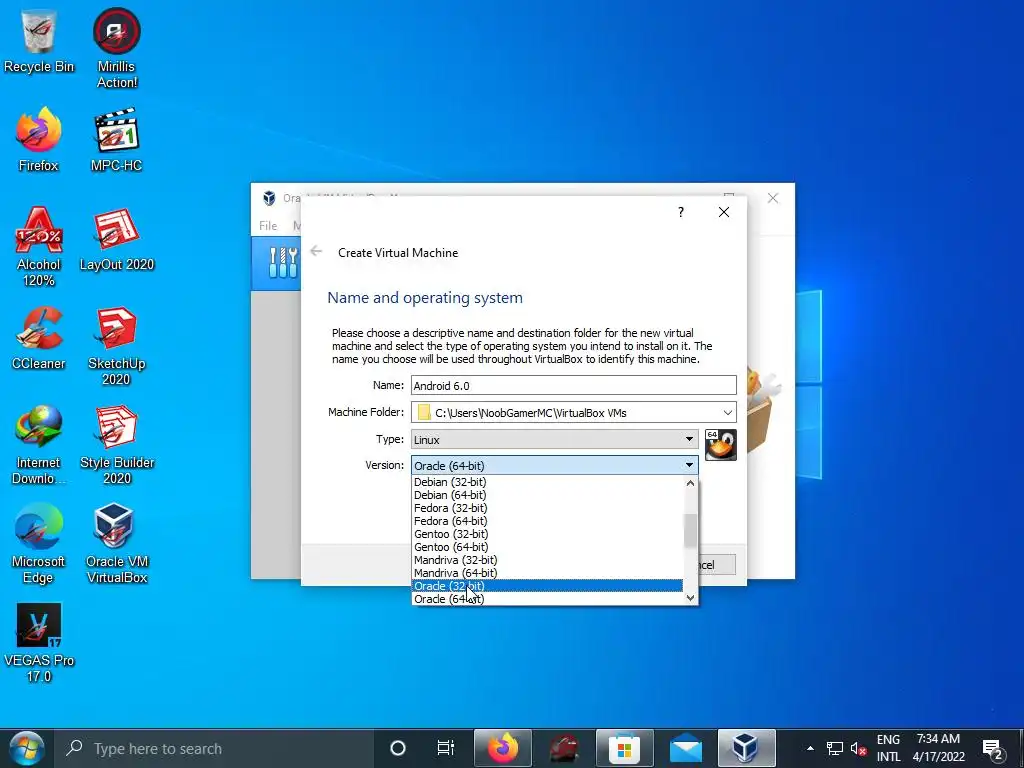
Task: Choose Debian (64-bit) from version list
Action: 547,495
